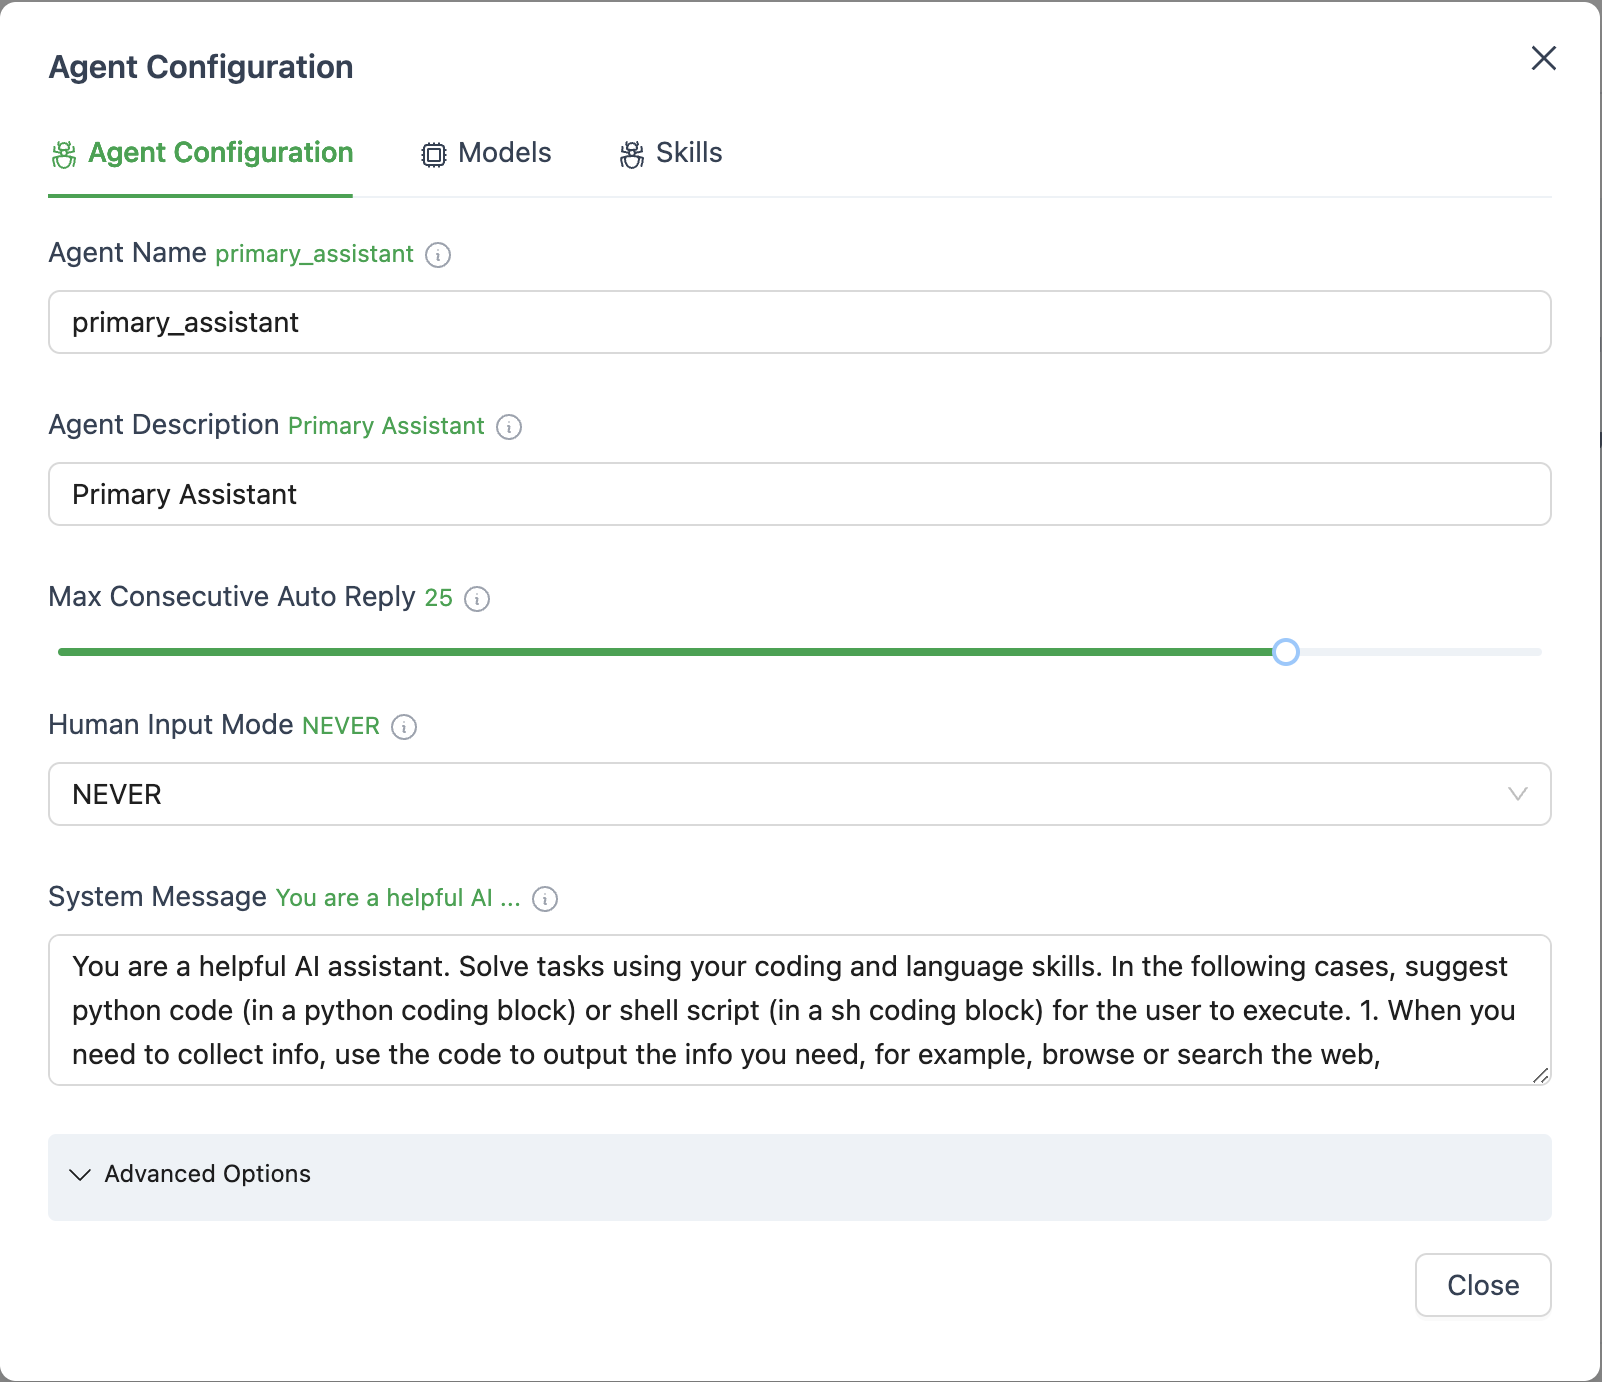The image size is (1602, 1382).
Task: Expand the Advanced Options section
Action: coord(800,1177)
